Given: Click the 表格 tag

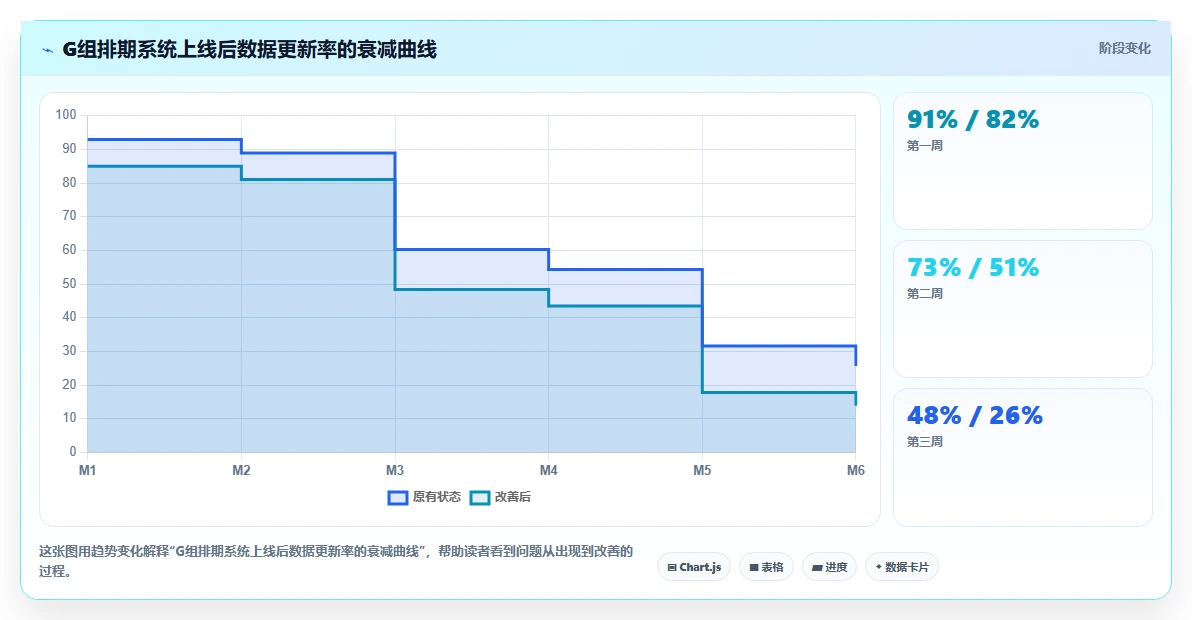Looking at the screenshot, I should pos(766,567).
